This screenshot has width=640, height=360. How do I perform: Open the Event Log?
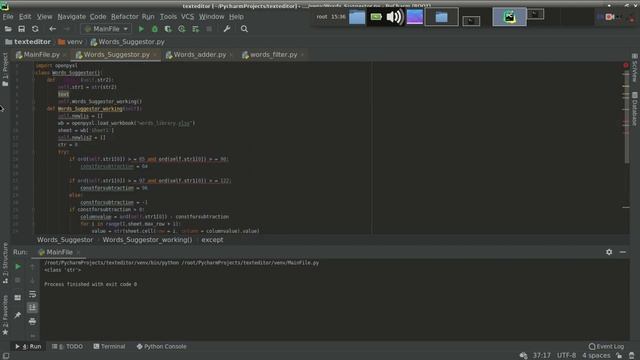(607, 347)
